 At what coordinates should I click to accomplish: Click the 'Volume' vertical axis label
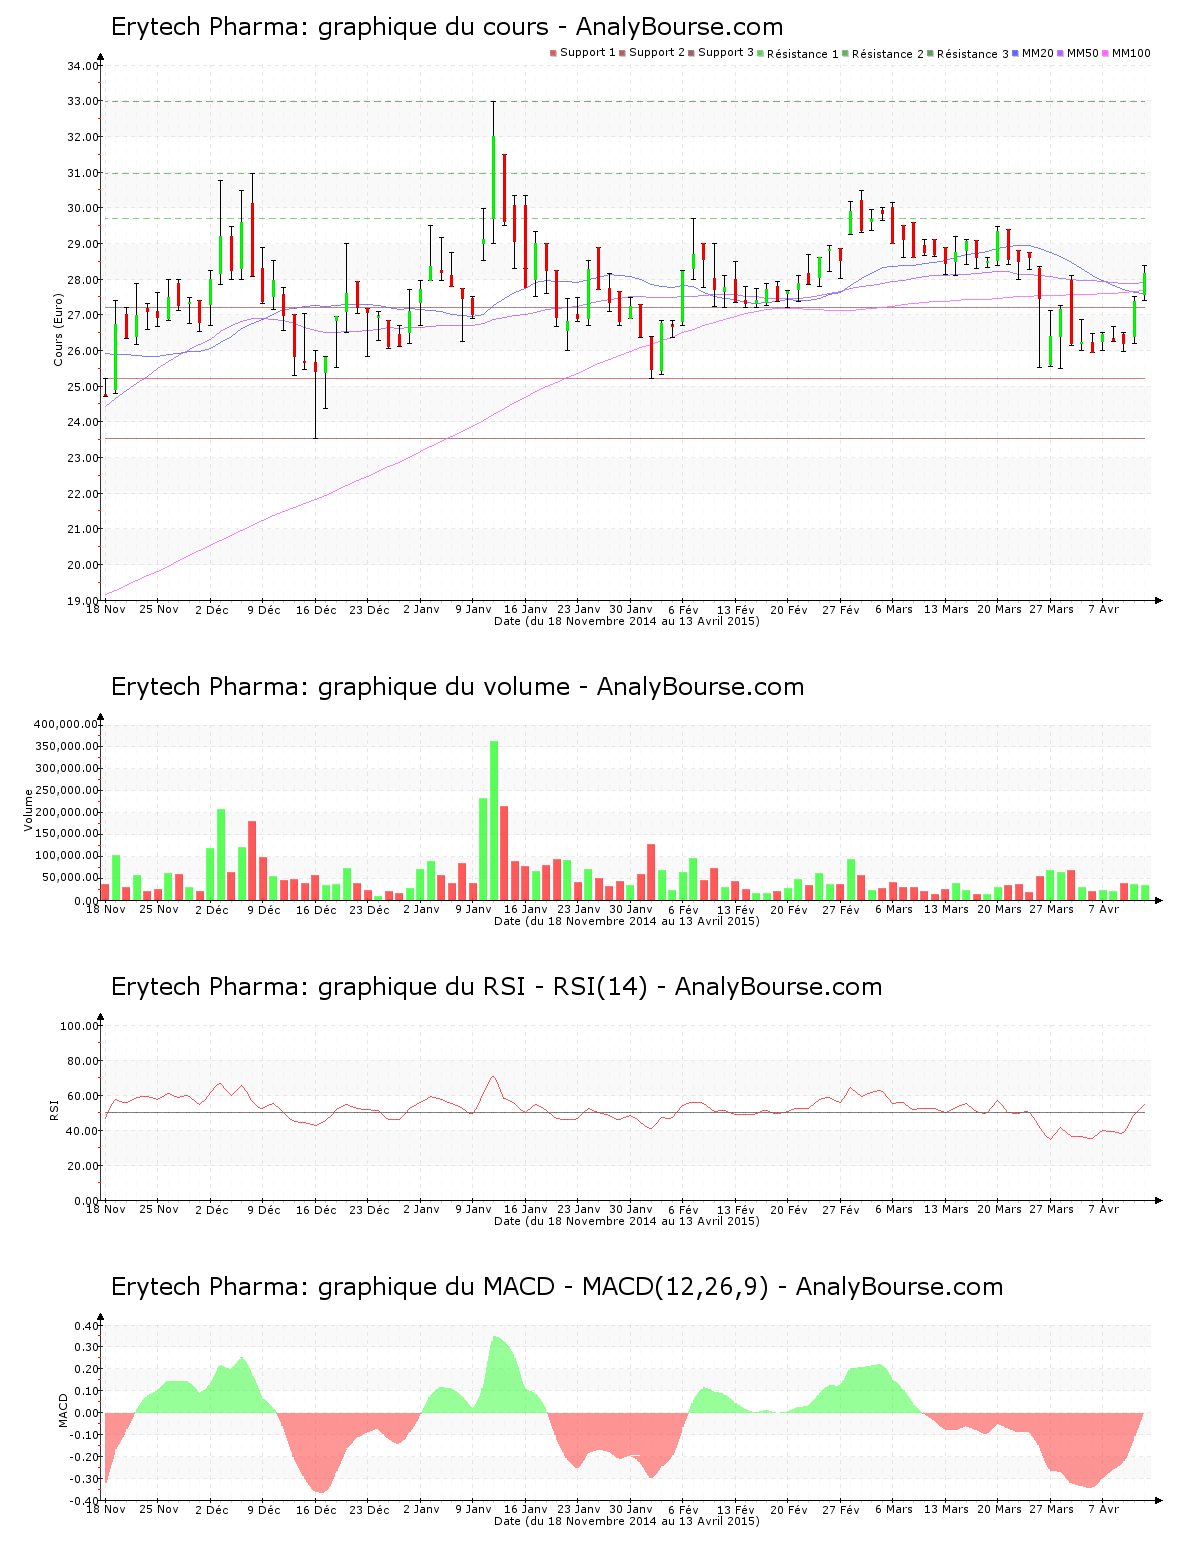click(28, 810)
